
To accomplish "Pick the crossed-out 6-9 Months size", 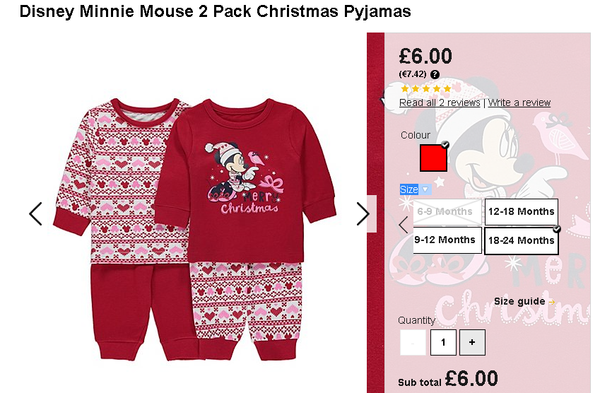I will pos(447,212).
